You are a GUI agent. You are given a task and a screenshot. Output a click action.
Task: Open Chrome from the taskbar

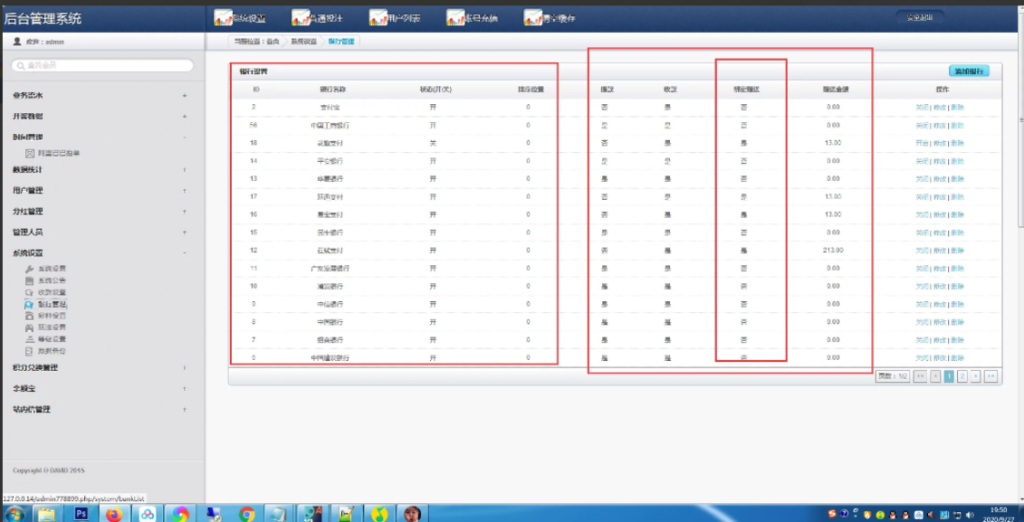tap(247, 514)
